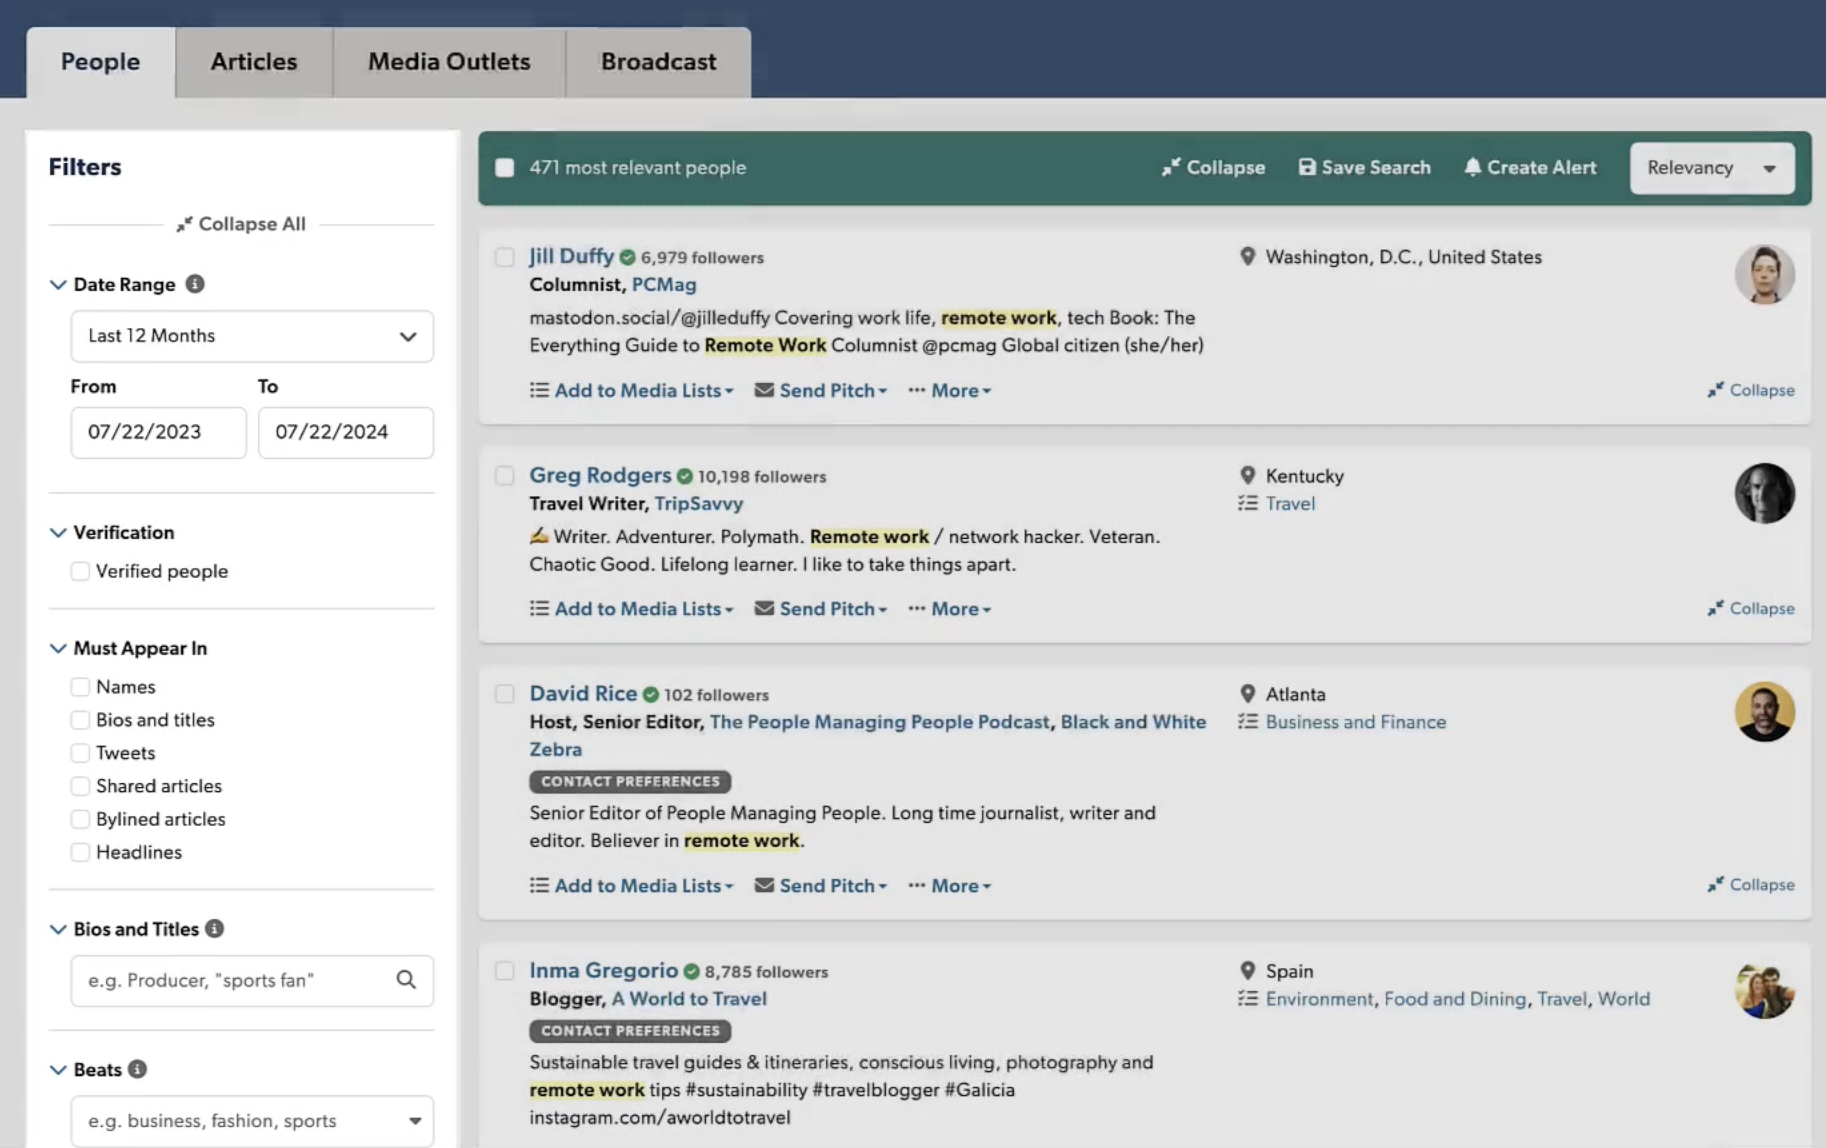Open the Relevancy sort dropdown

[x=1711, y=168]
